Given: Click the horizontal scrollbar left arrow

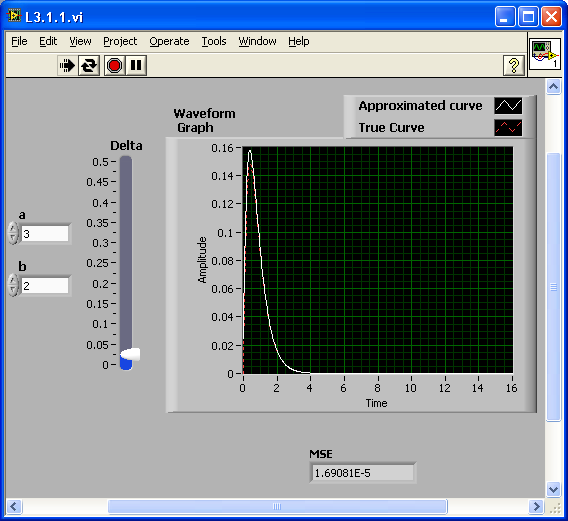Looking at the screenshot, I should [x=14, y=506].
